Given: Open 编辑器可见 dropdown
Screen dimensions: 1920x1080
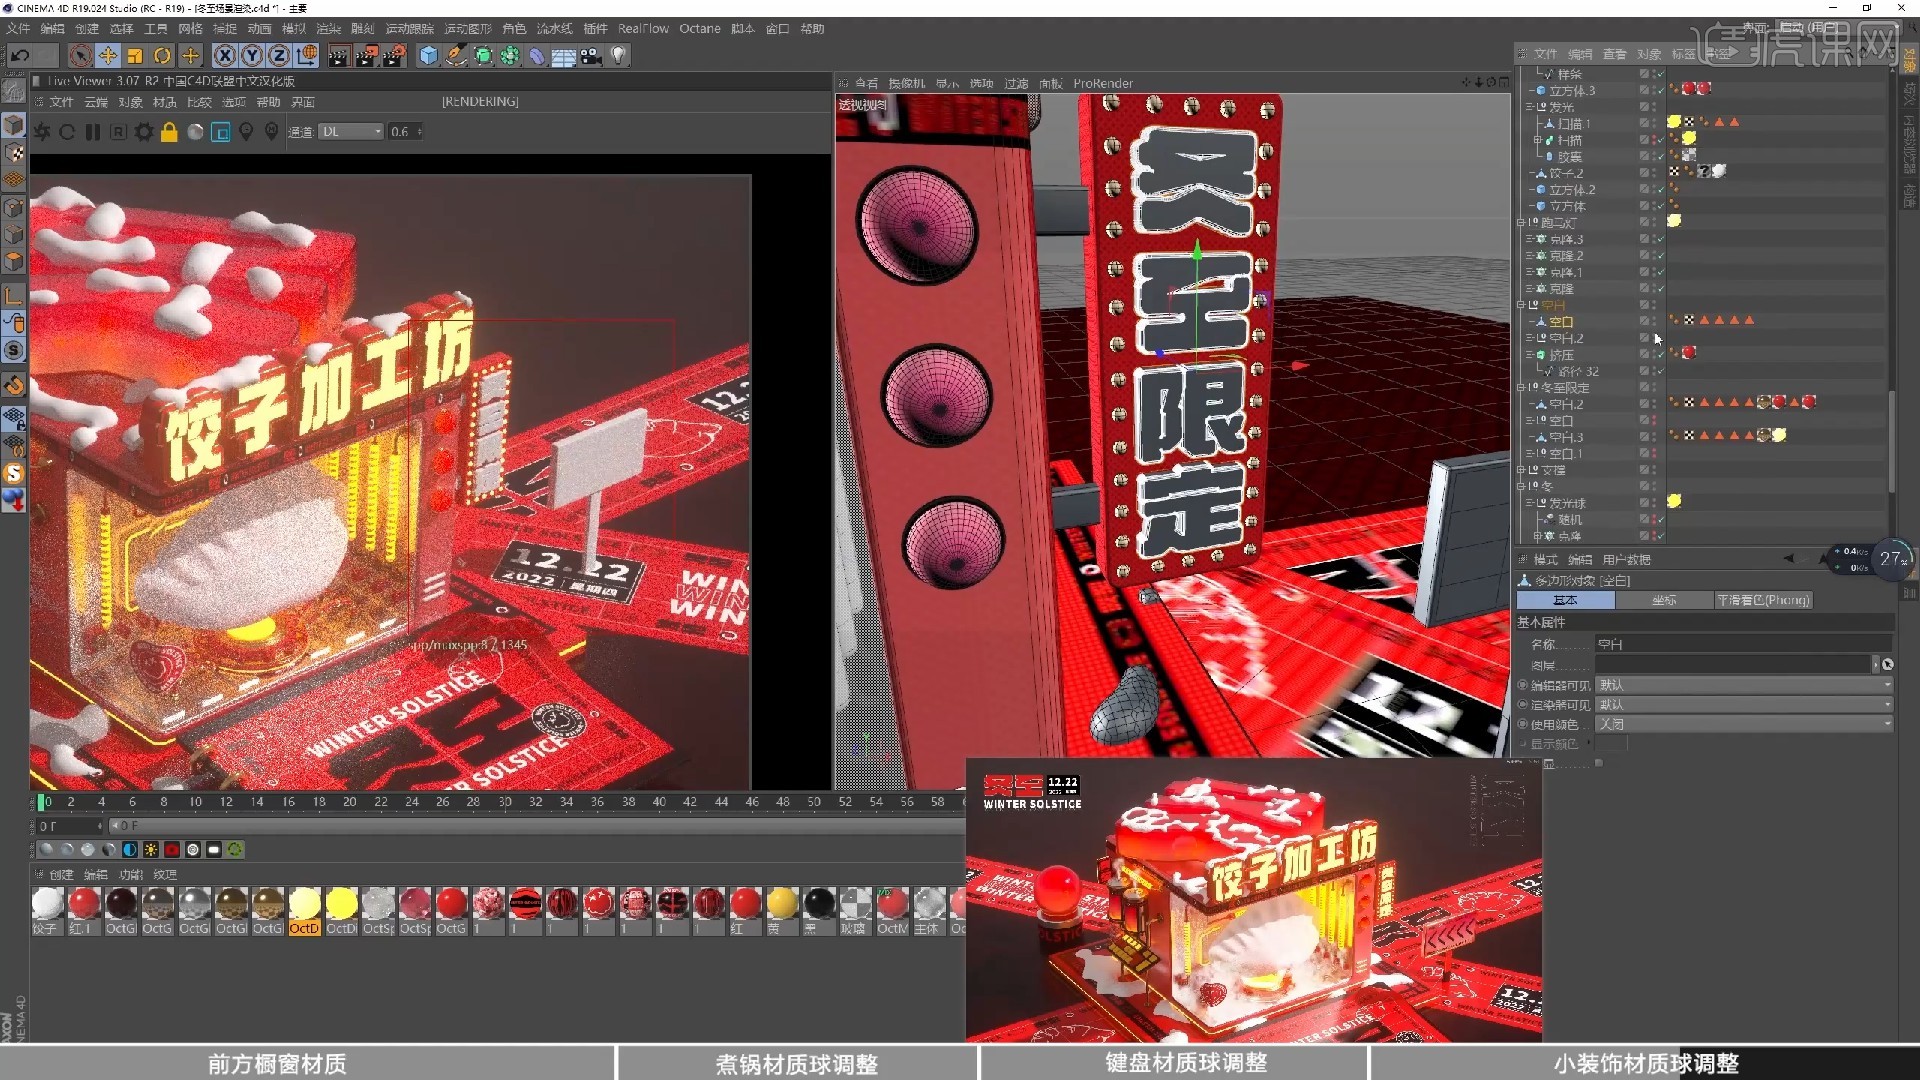Looking at the screenshot, I should tap(1744, 685).
